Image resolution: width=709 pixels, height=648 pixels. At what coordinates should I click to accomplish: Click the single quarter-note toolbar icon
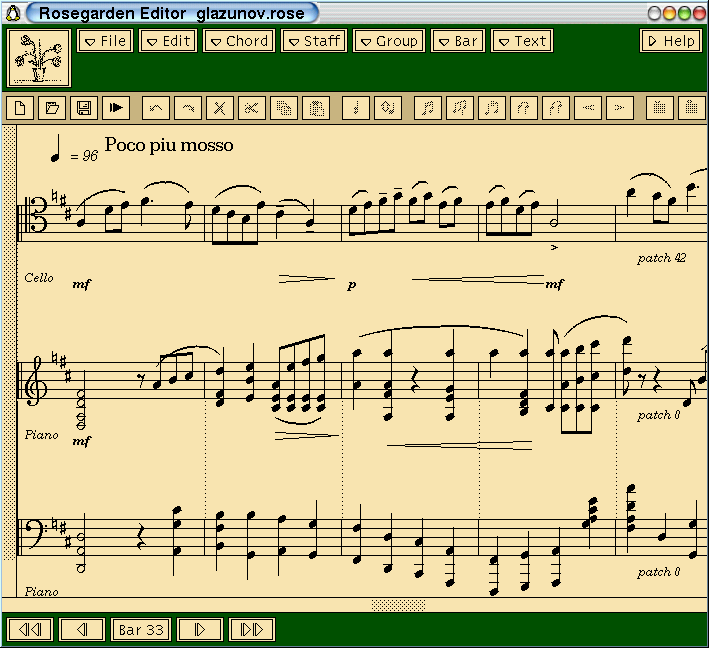356,108
